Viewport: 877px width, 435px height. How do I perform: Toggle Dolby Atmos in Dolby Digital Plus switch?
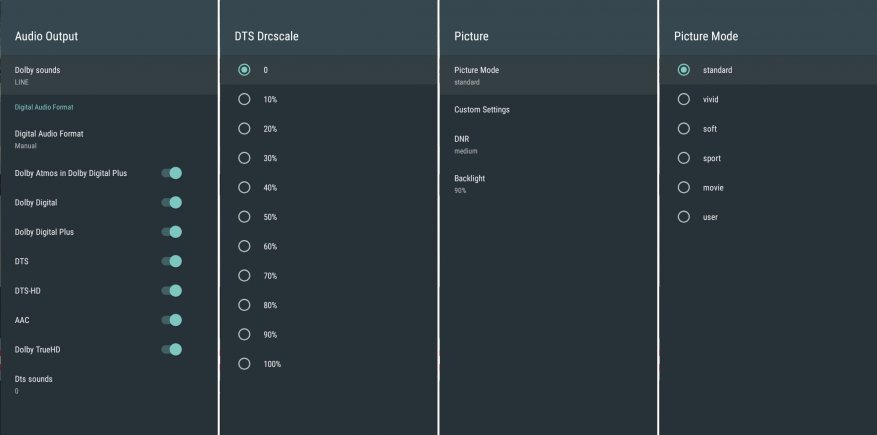(172, 173)
